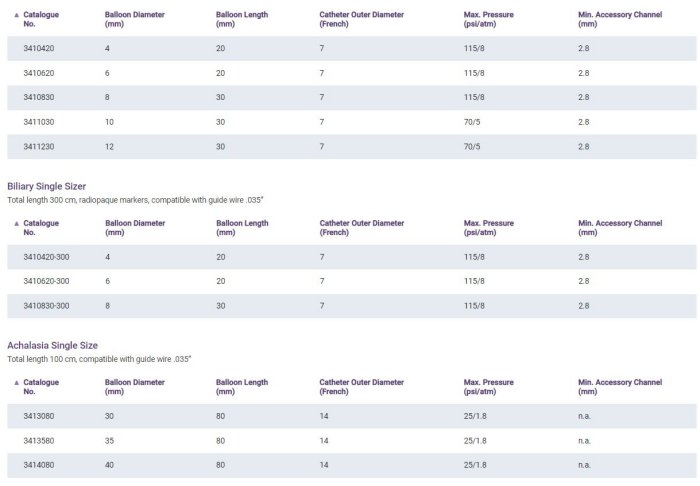Select Achalasia catalogue number 3413080
This screenshot has width=700, height=486.
point(37,416)
